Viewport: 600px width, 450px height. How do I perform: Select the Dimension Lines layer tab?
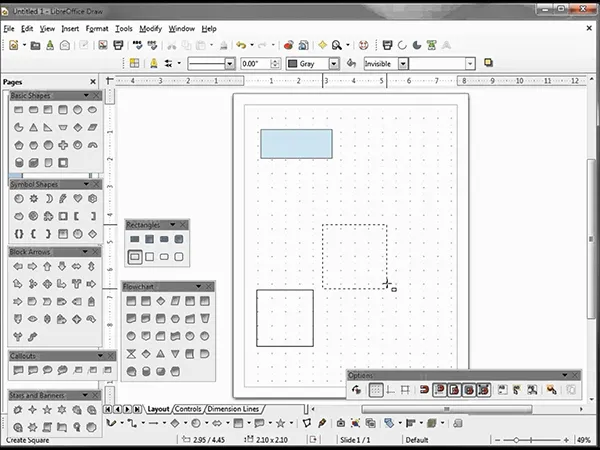point(236,409)
